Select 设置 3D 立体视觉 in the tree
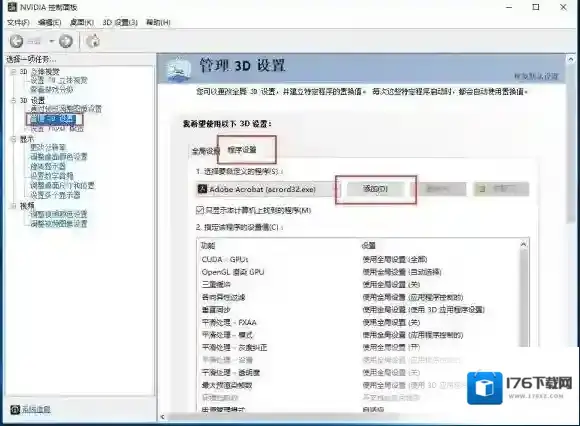Screen dimensions: 580x426 coord(59,80)
